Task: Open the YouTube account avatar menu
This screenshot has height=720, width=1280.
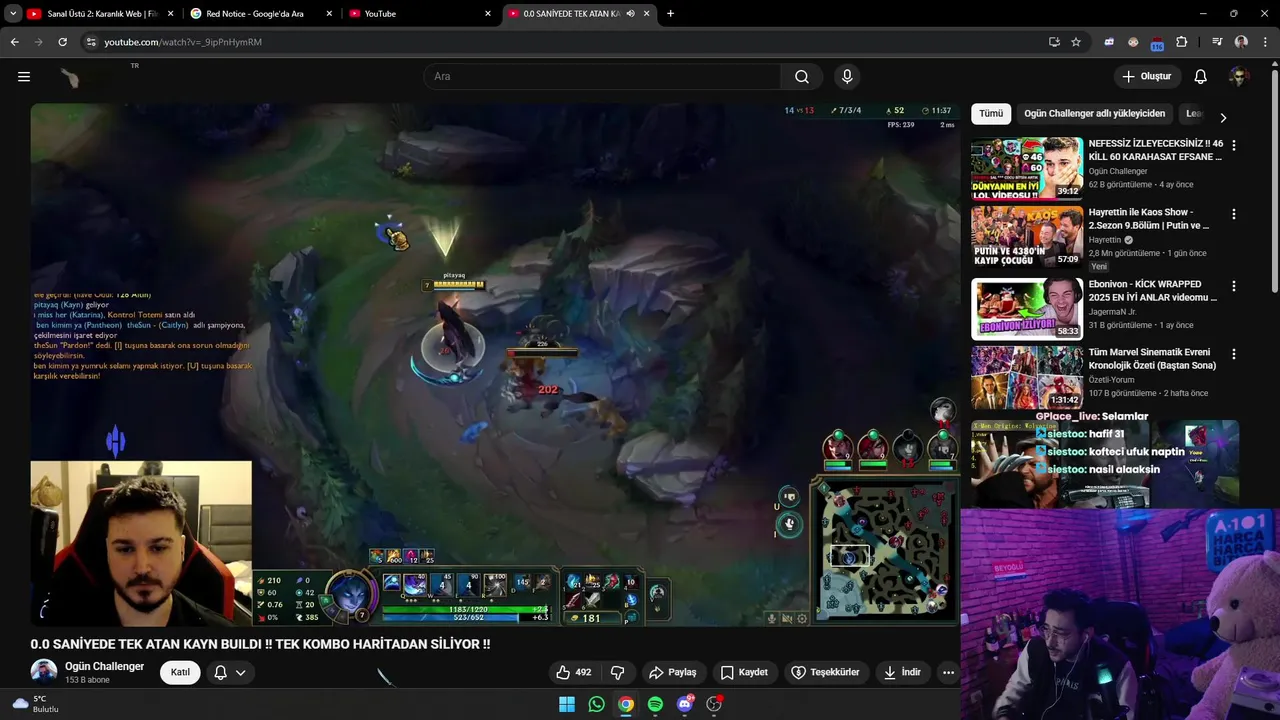Action: (x=1239, y=76)
